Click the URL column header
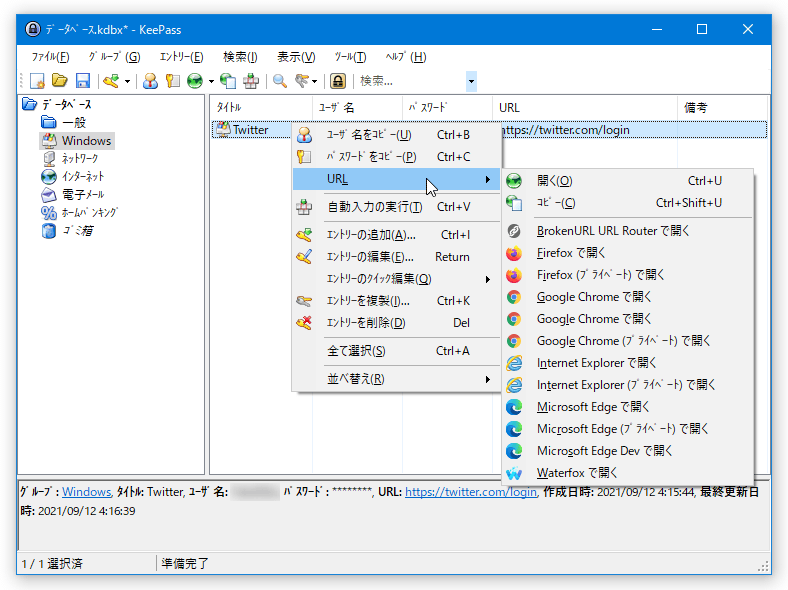This screenshot has height=590, width=788. (585, 108)
